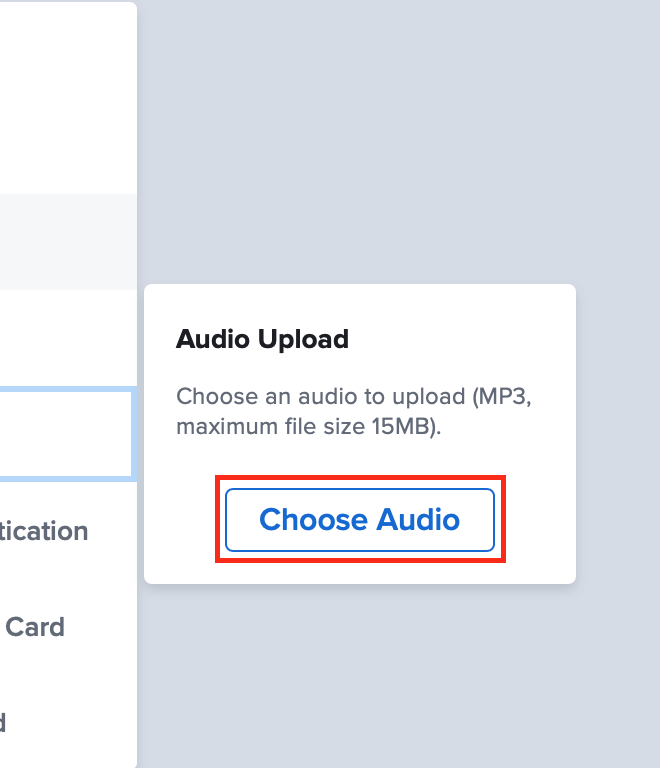Select the Audio Upload heading text

pos(262,339)
